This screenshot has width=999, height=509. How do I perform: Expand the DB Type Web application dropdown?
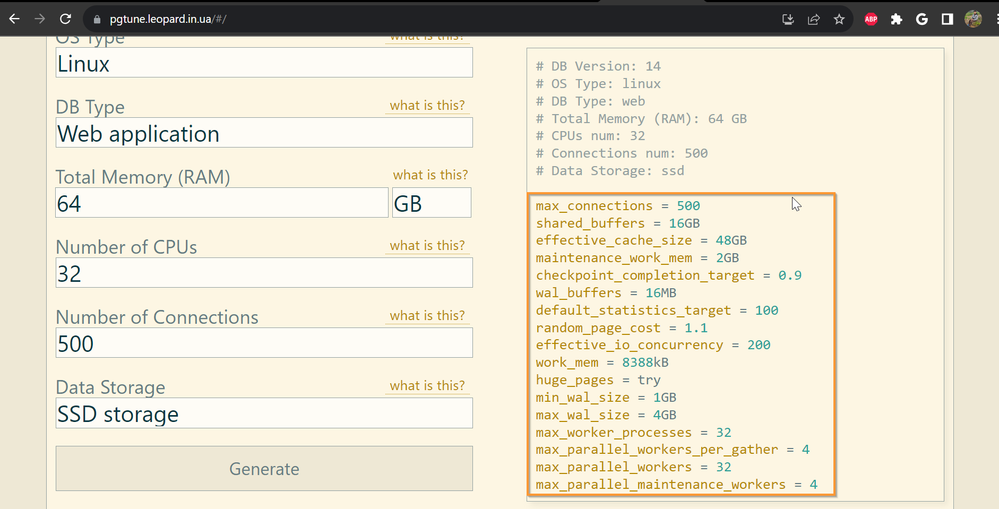[264, 133]
